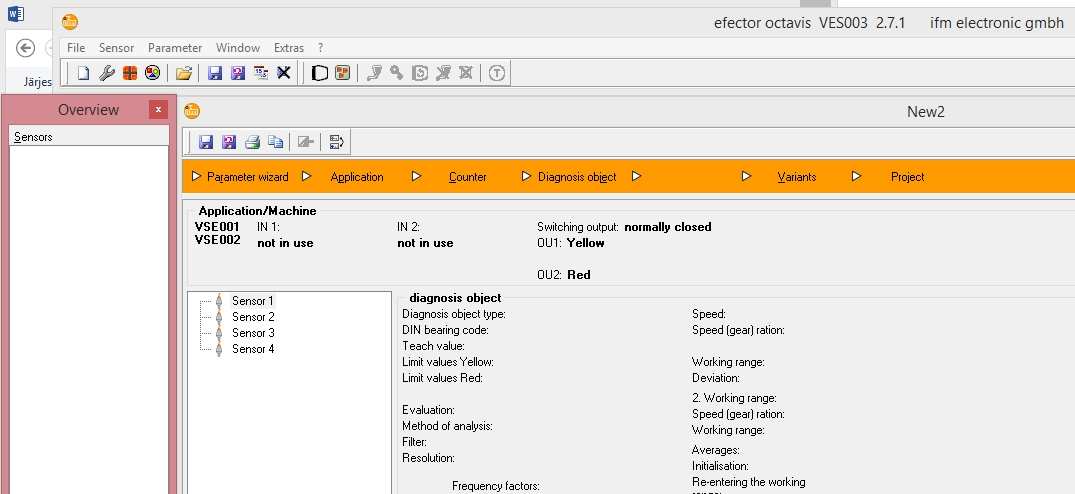This screenshot has width=1075, height=494.
Task: Click the colored squares toolbar icon
Action: [x=342, y=73]
